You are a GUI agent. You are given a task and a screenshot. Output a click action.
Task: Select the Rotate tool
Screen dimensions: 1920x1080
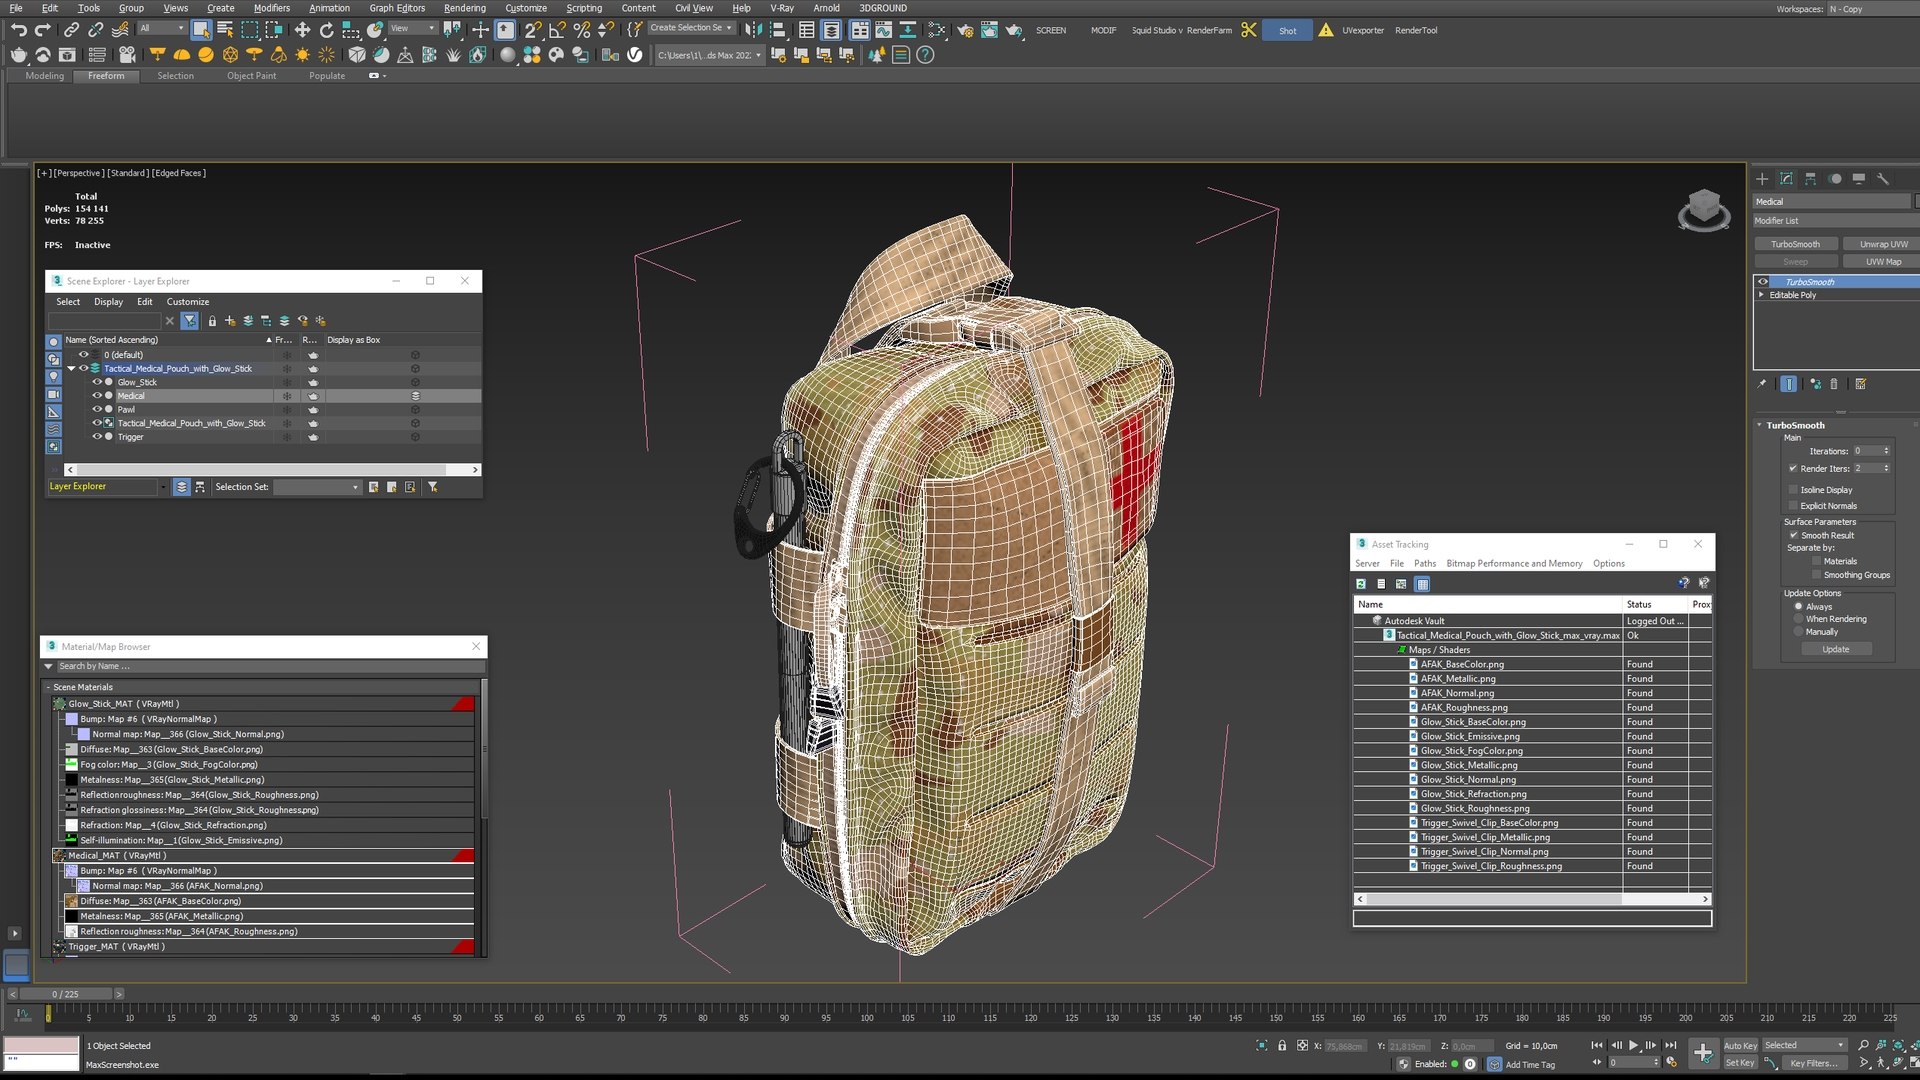[x=326, y=30]
